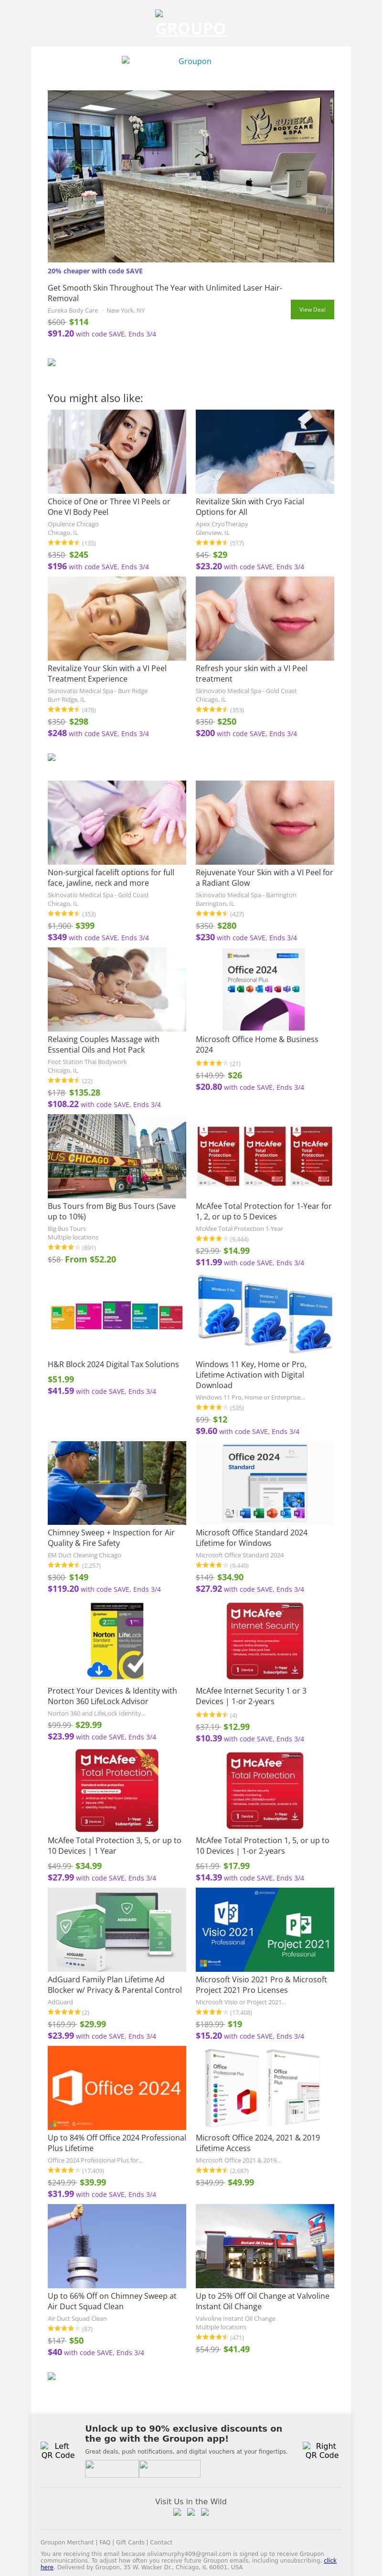The height and width of the screenshot is (2576, 382).
Task: Click the View Deal button
Action: 312,309
